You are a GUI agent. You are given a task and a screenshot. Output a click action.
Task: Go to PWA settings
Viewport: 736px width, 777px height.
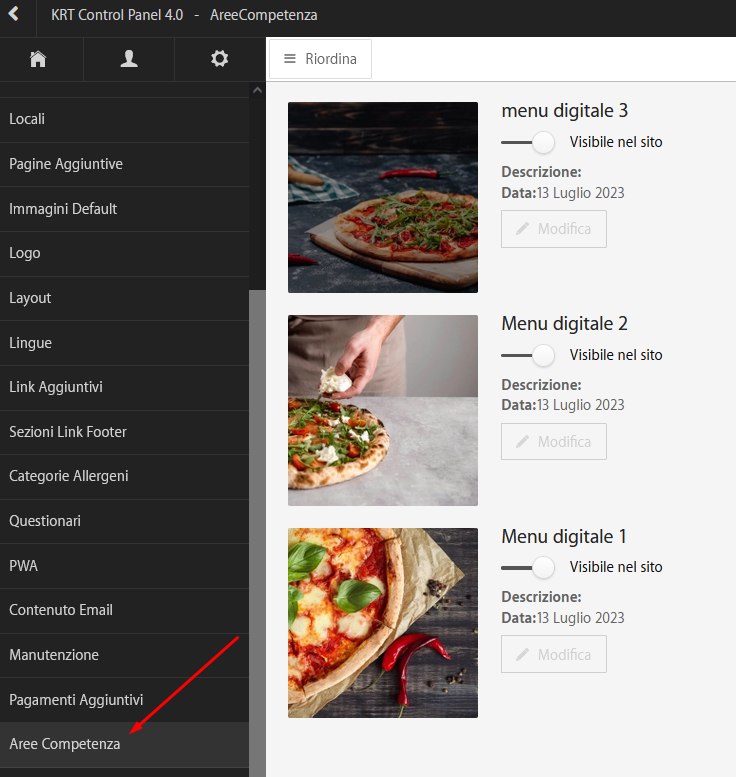tap(124, 566)
